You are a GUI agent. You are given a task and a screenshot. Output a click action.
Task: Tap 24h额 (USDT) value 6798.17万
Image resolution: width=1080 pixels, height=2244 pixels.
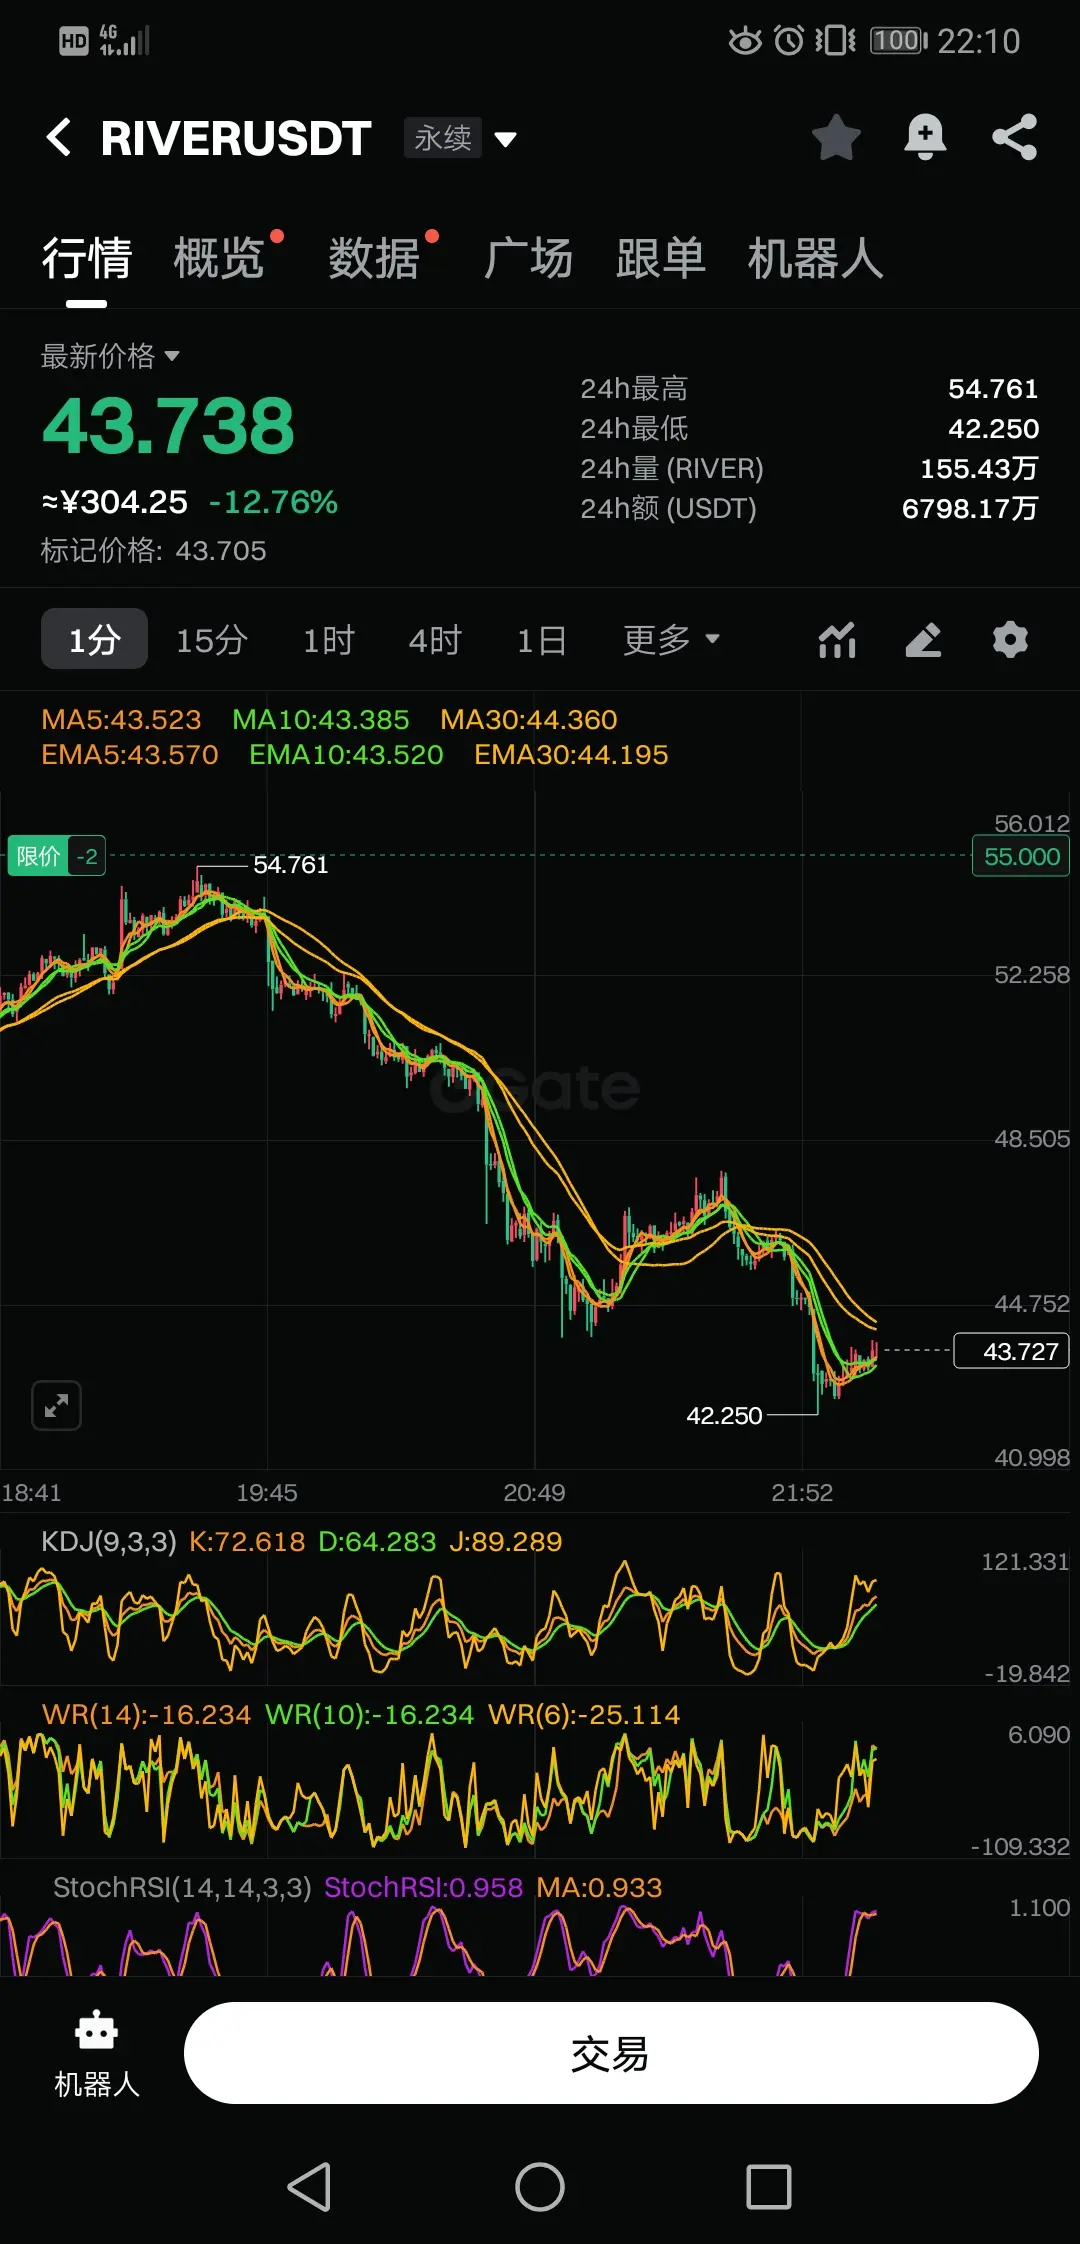[x=970, y=509]
